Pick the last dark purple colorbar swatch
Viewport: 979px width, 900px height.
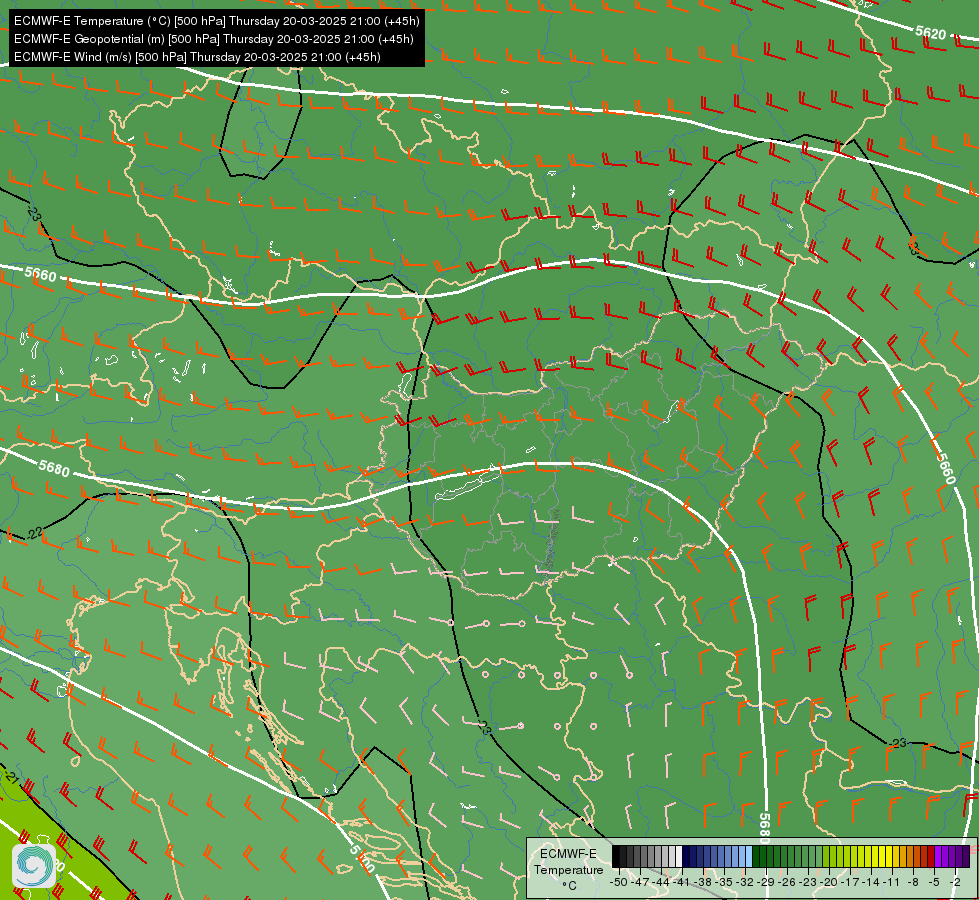pos(966,856)
